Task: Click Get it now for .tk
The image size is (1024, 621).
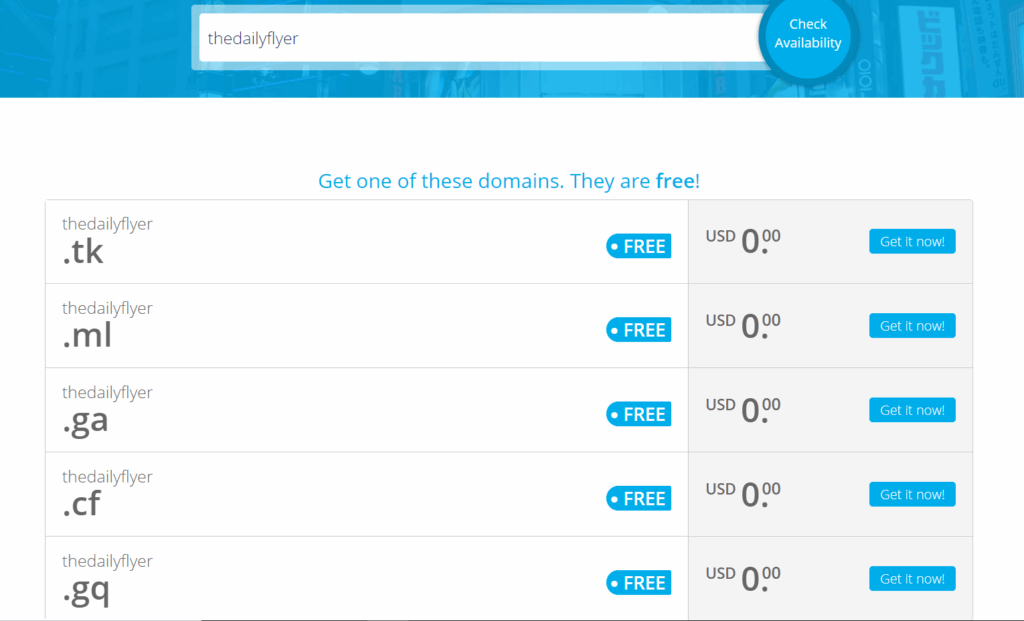Action: pos(912,242)
